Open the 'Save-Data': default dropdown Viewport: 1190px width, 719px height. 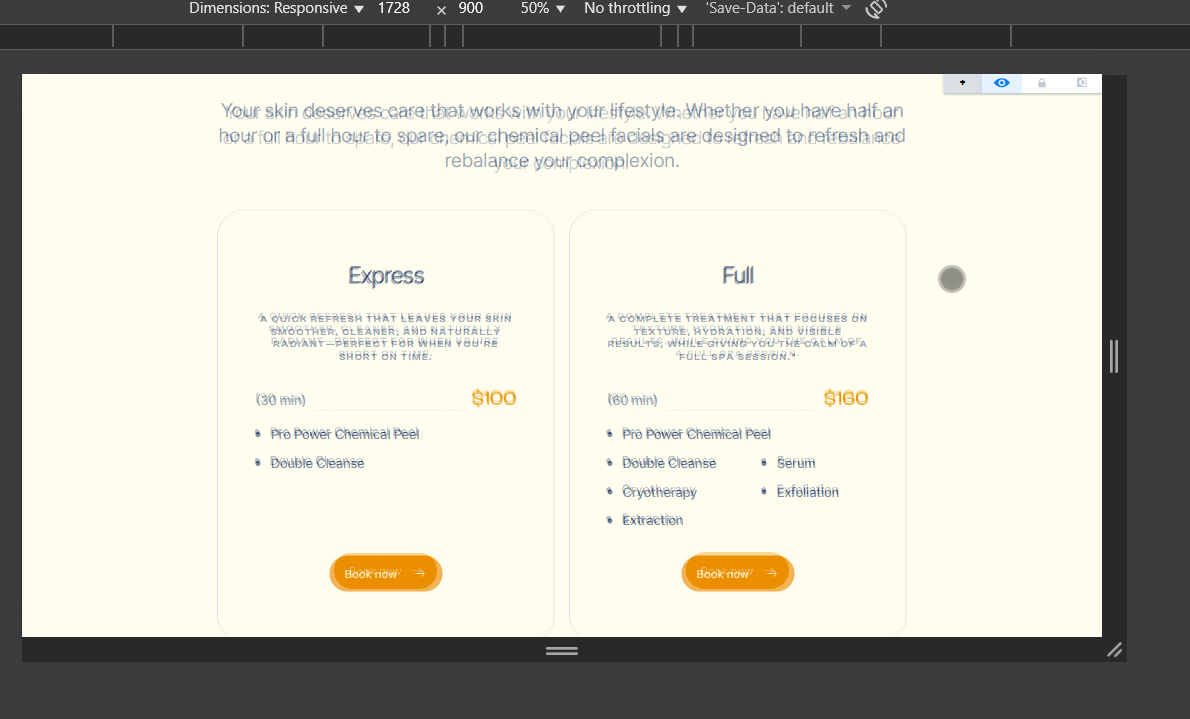(777, 8)
